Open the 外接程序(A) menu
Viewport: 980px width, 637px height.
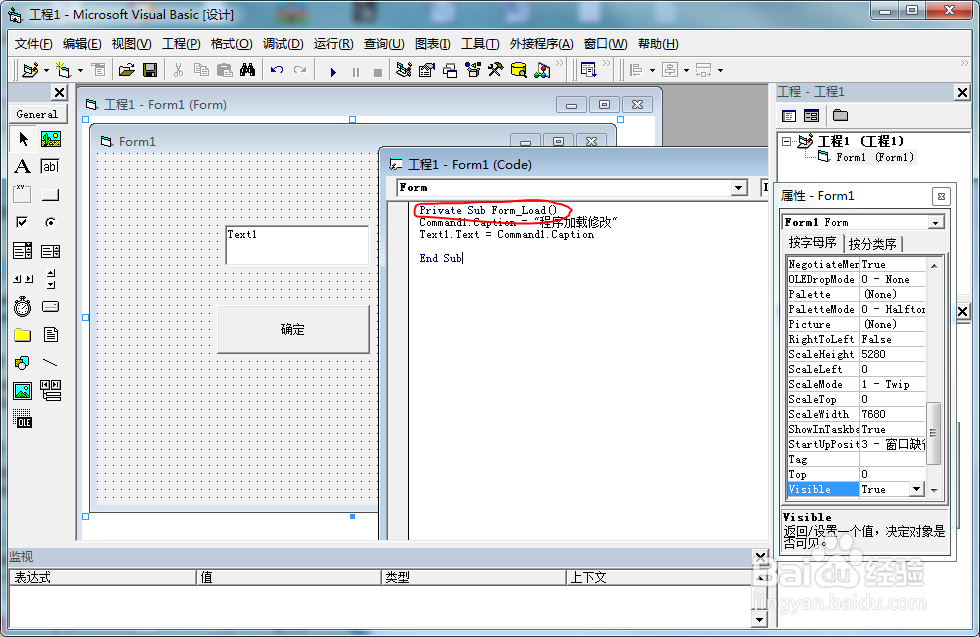[x=541, y=44]
